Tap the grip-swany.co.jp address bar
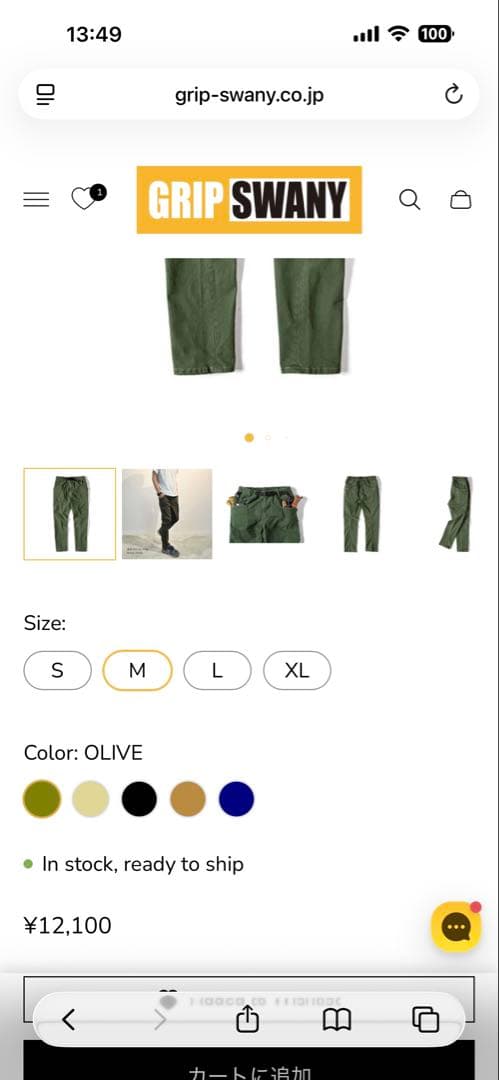 (249, 95)
